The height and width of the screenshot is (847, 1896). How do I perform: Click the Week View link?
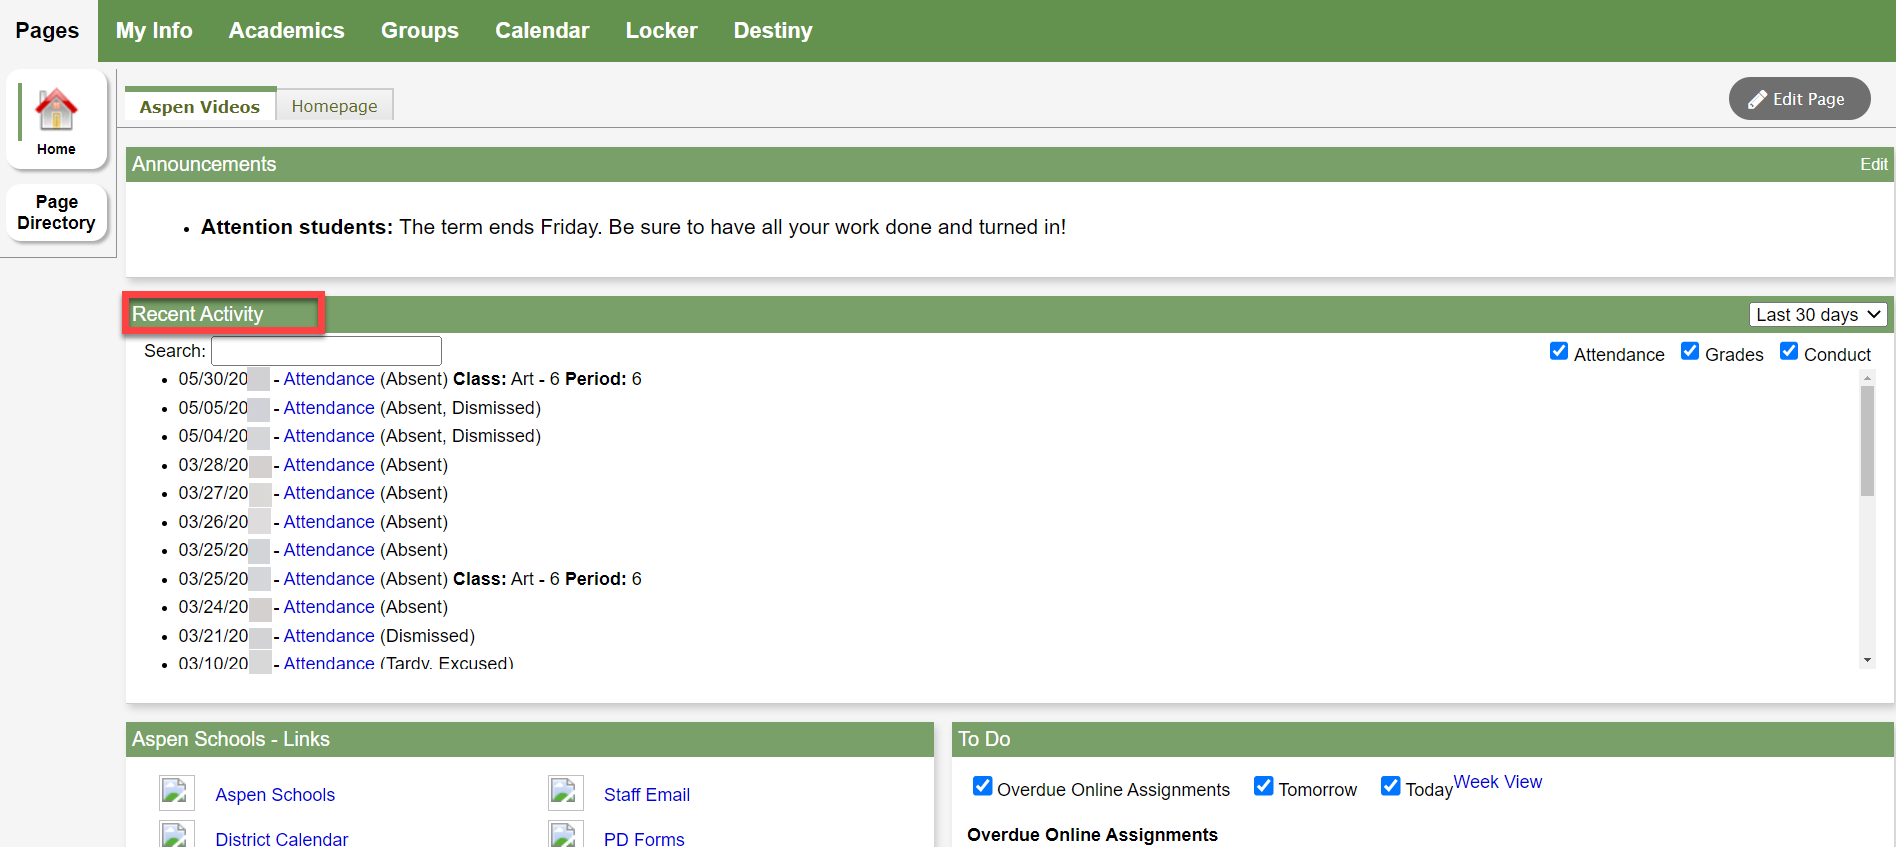pos(1497,782)
